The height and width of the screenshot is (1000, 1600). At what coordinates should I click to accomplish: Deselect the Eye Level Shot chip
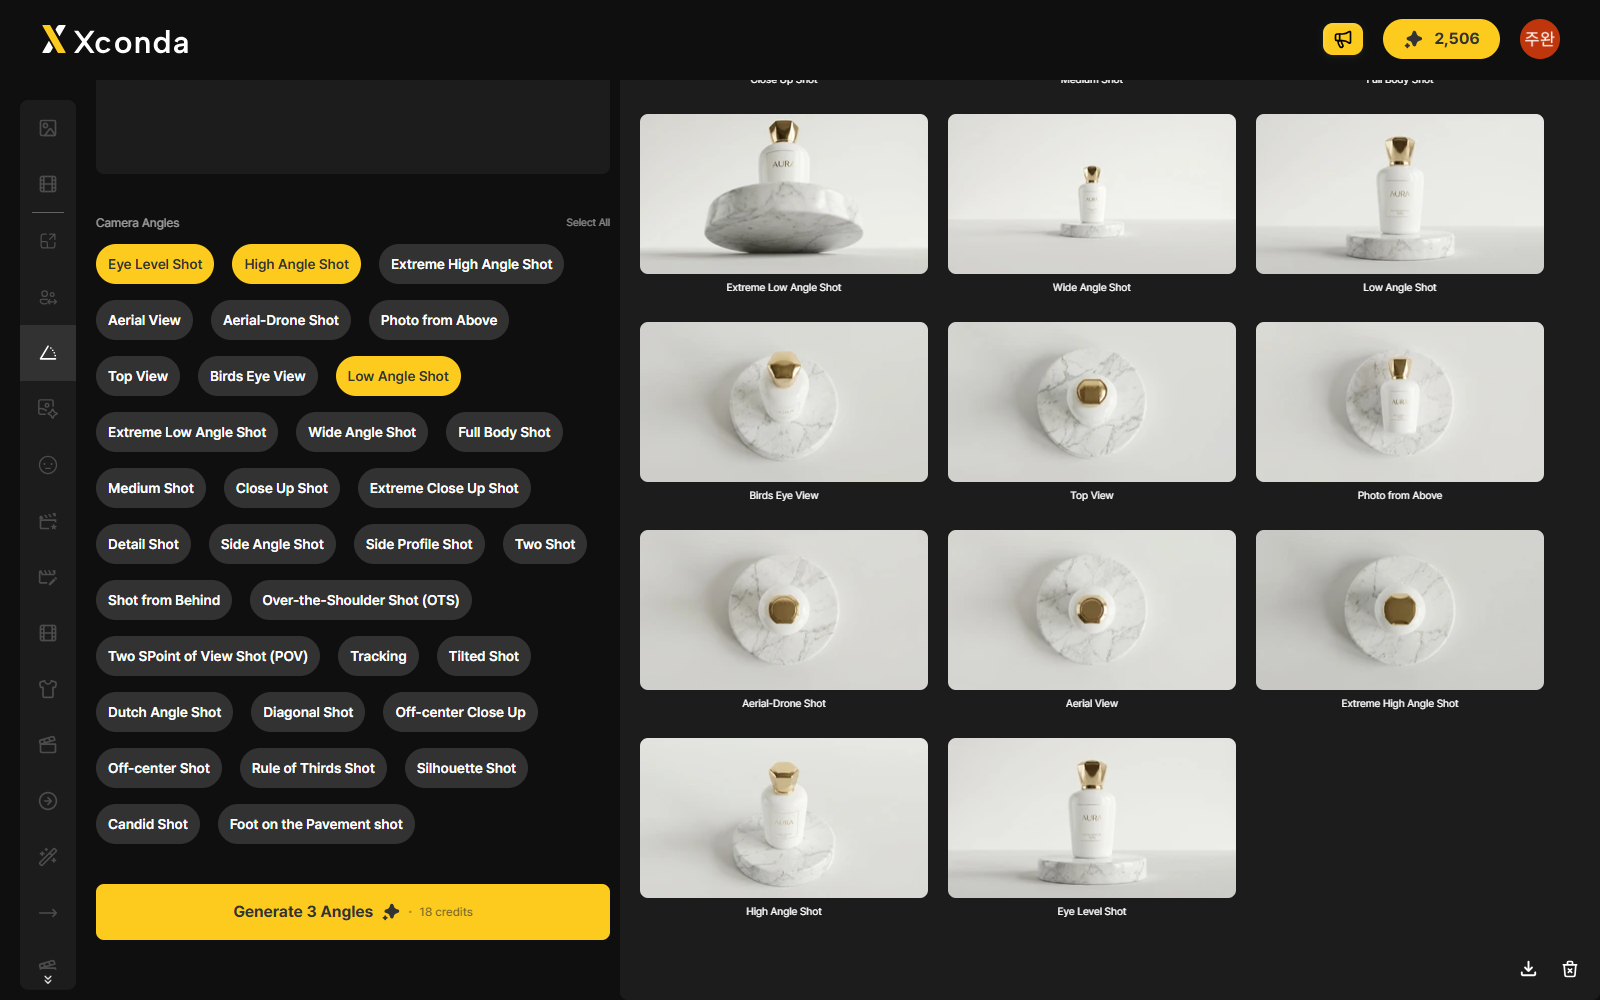coord(155,264)
